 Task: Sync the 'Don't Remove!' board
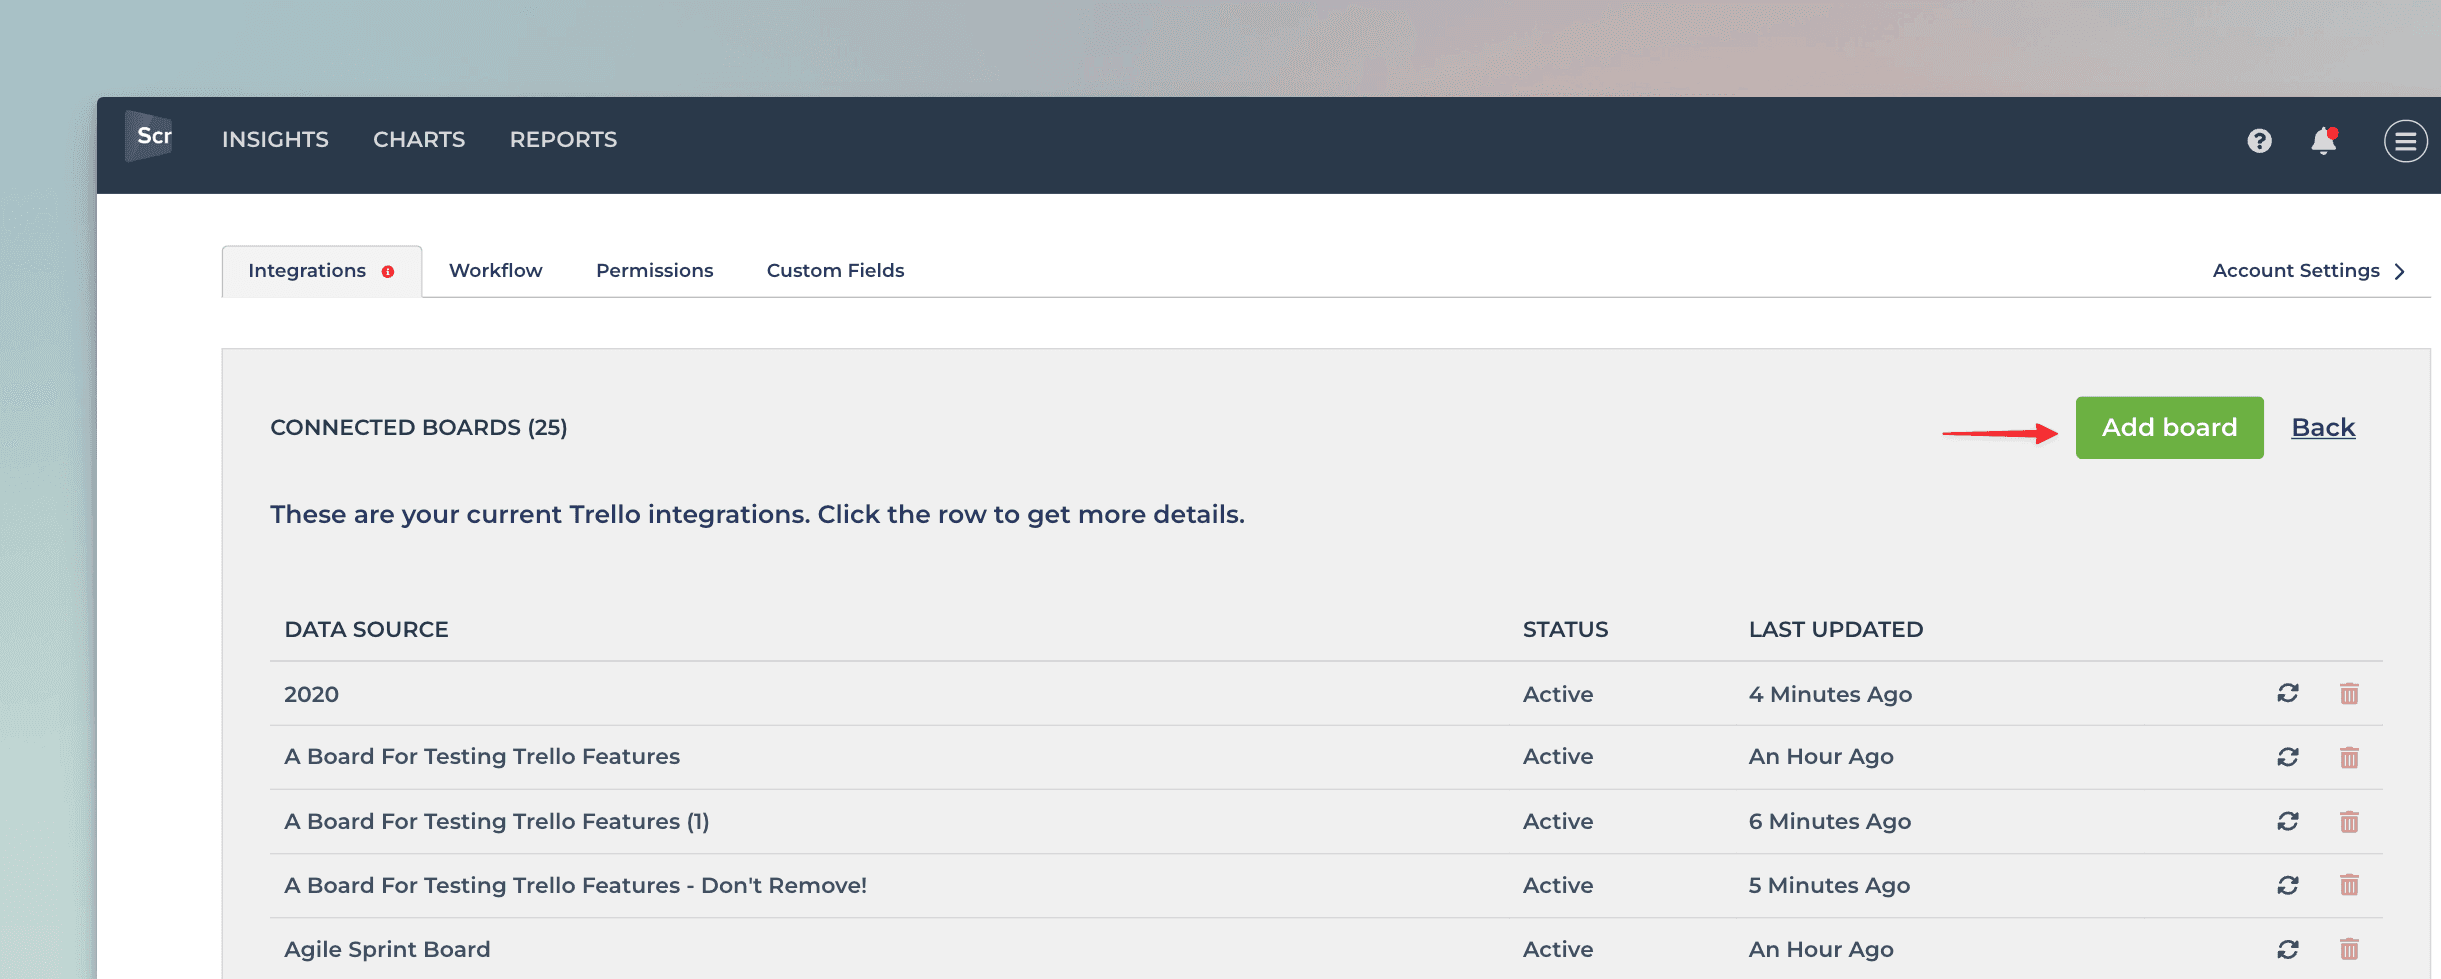tap(2288, 885)
